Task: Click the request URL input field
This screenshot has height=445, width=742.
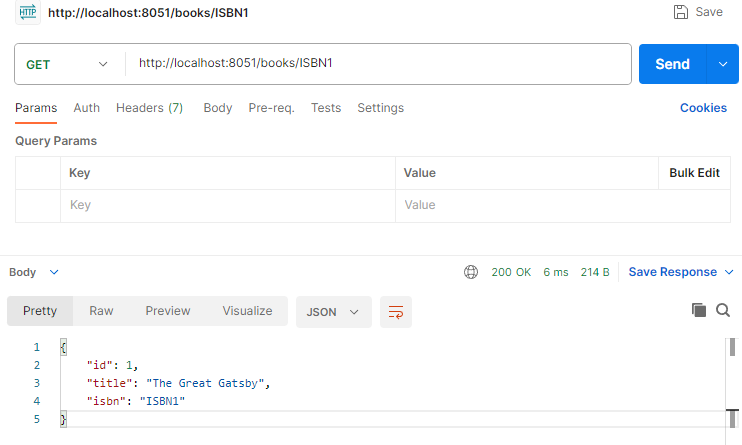Action: [379, 63]
